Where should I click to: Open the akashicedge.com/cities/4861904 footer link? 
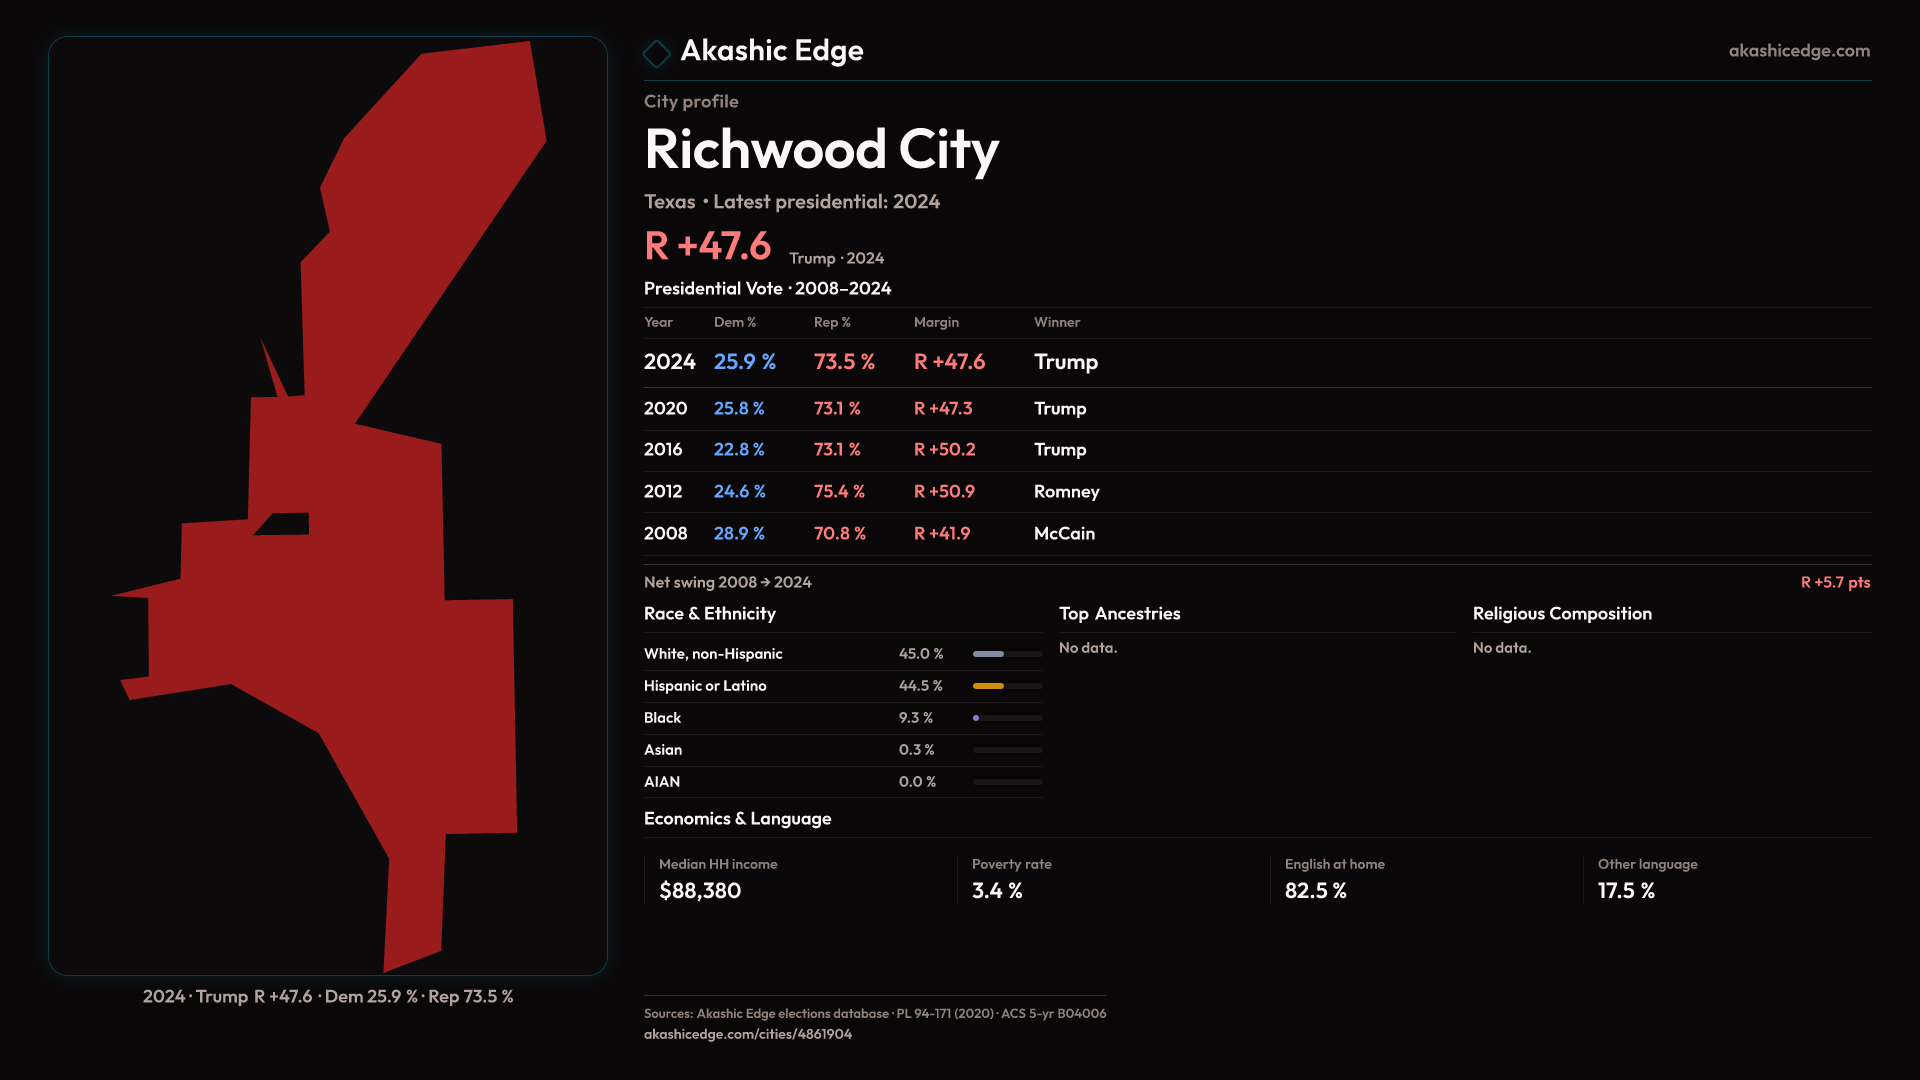pyautogui.click(x=747, y=1034)
